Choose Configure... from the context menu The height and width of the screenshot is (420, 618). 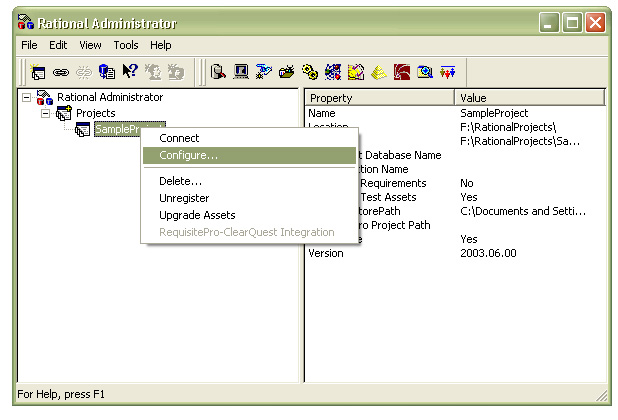(x=249, y=155)
